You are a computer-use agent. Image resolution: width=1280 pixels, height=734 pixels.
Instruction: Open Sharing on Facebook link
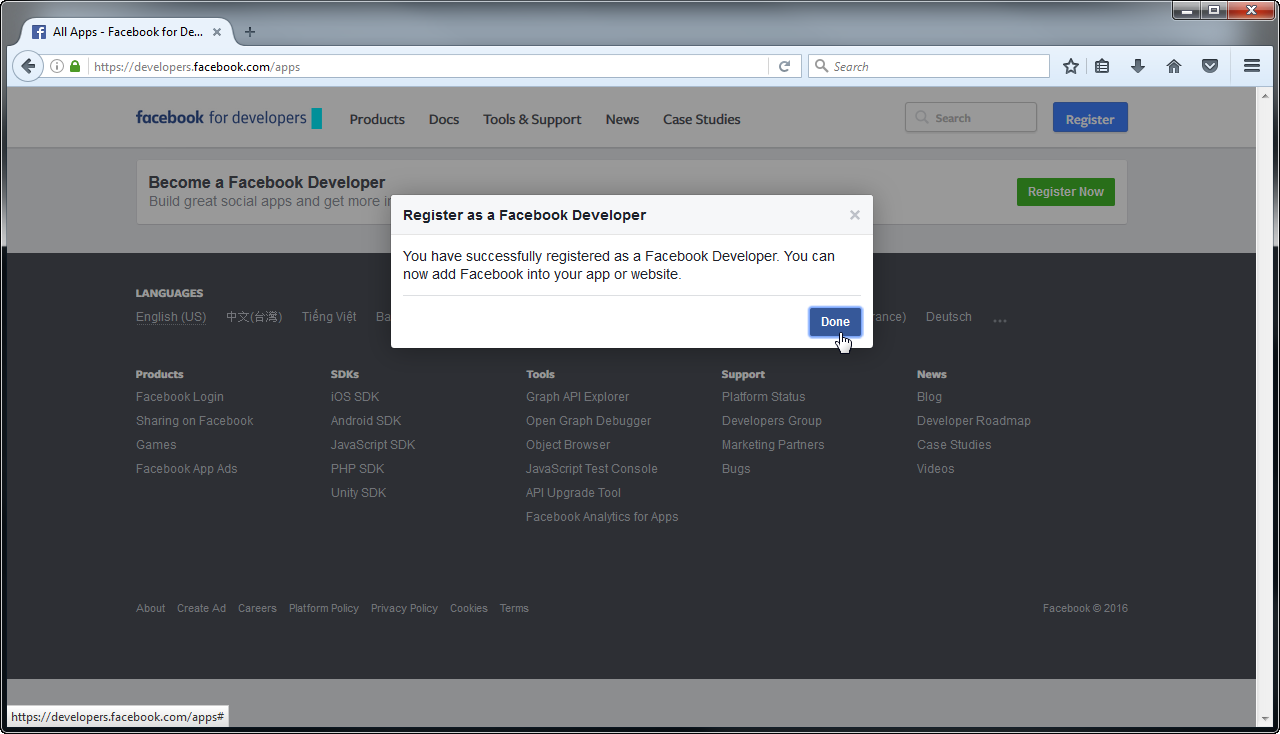tap(195, 421)
